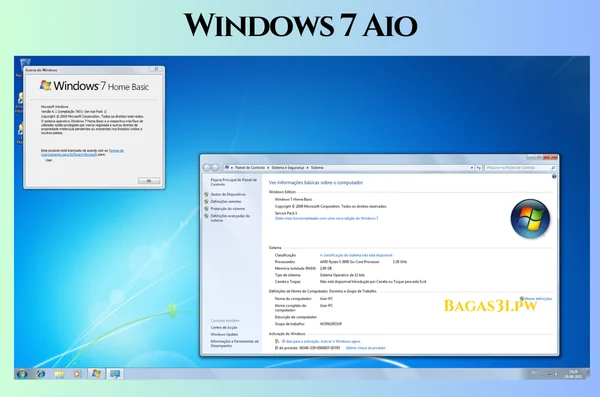
Task: Open help with the blue question mark icon
Action: point(554,176)
